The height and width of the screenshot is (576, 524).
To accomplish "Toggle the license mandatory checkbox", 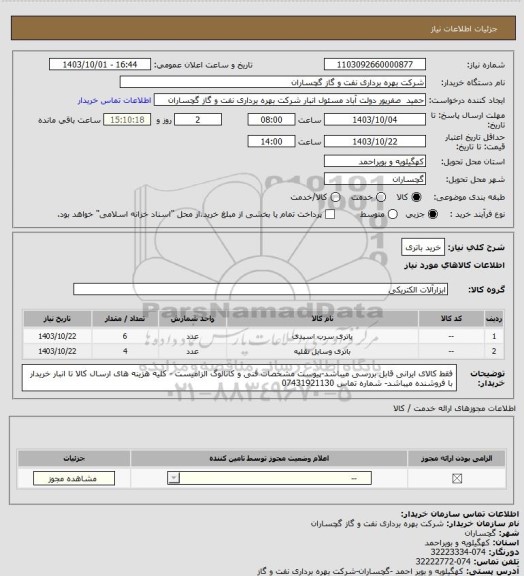I will coord(457,478).
